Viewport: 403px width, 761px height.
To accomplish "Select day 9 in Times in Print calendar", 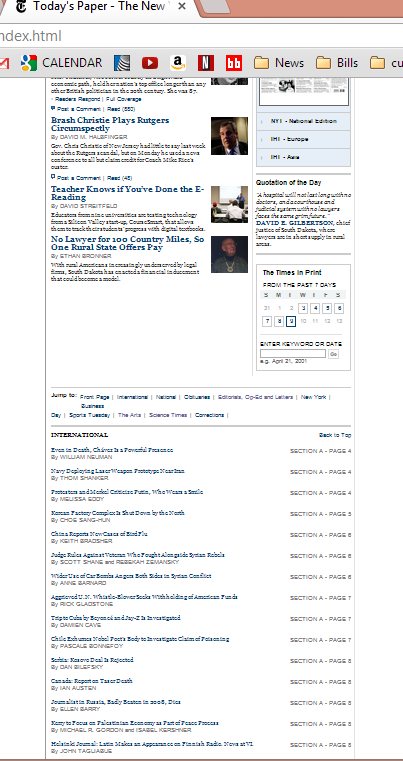I will 291,321.
